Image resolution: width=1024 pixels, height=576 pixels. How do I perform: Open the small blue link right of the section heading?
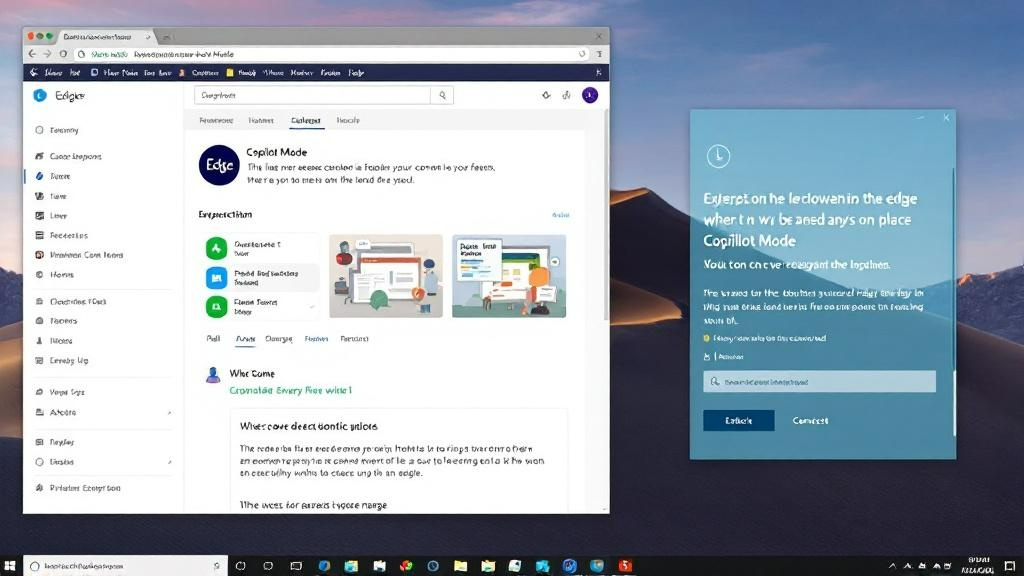(x=560, y=215)
